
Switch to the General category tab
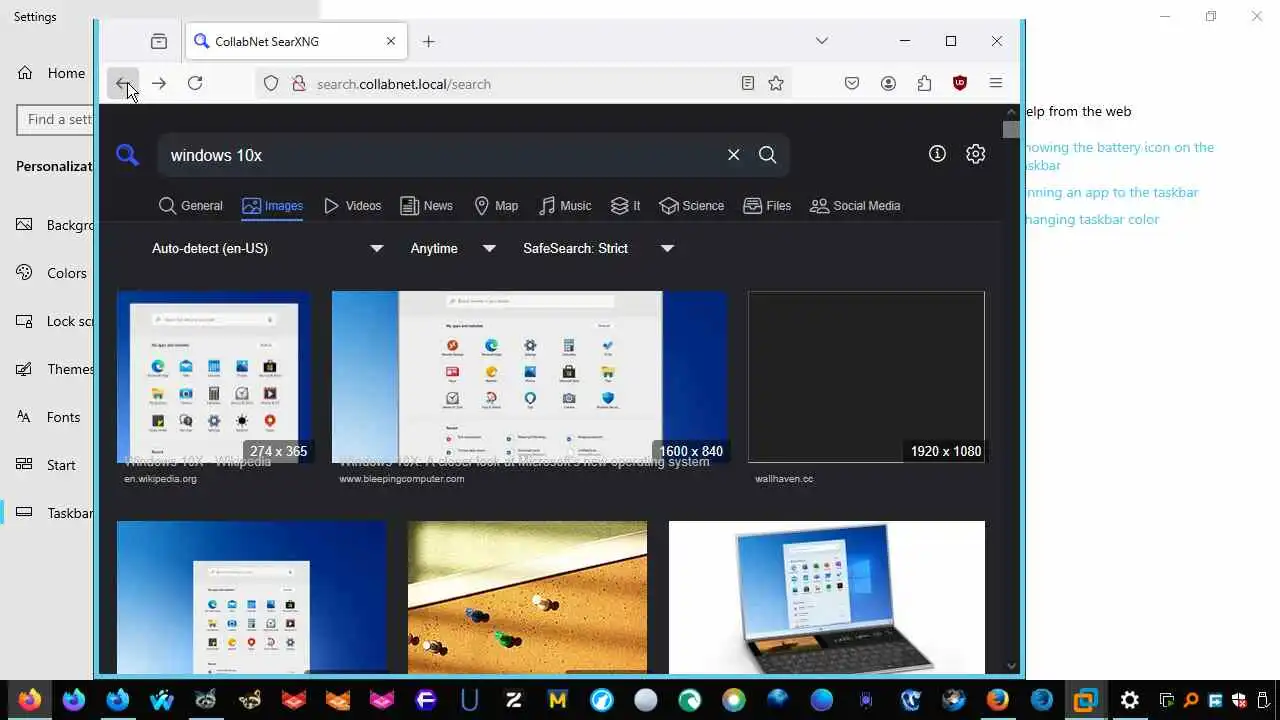pyautogui.click(x=191, y=206)
